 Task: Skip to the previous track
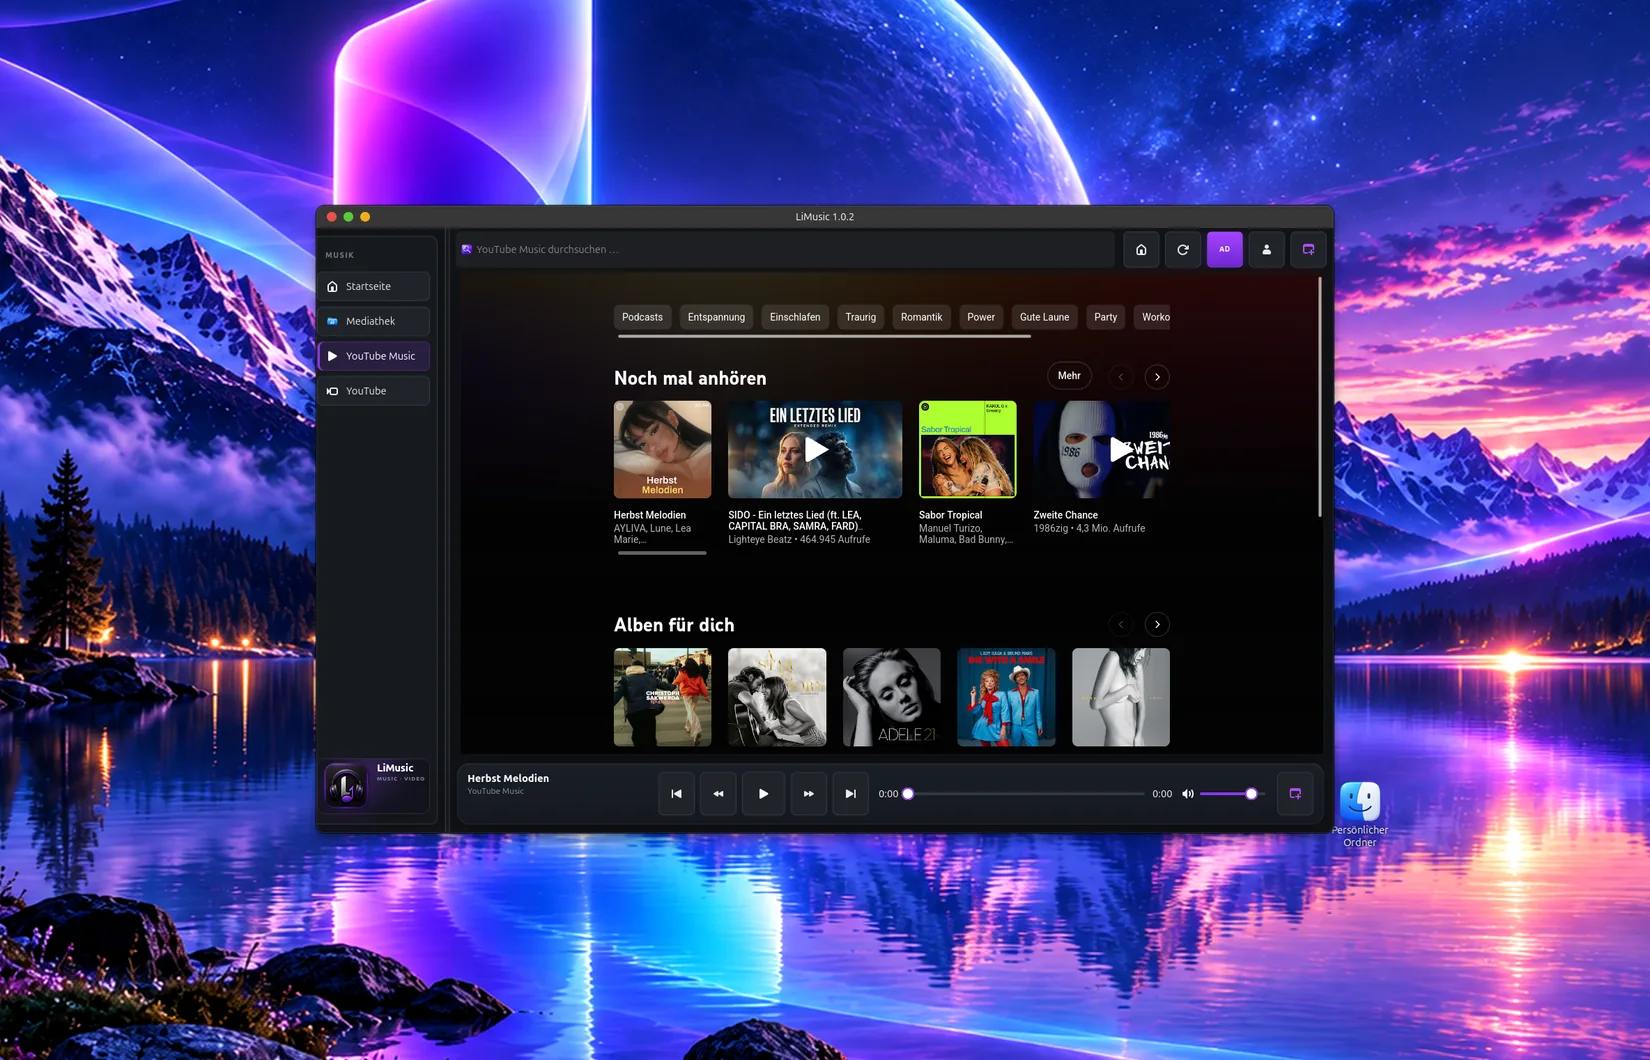676,794
